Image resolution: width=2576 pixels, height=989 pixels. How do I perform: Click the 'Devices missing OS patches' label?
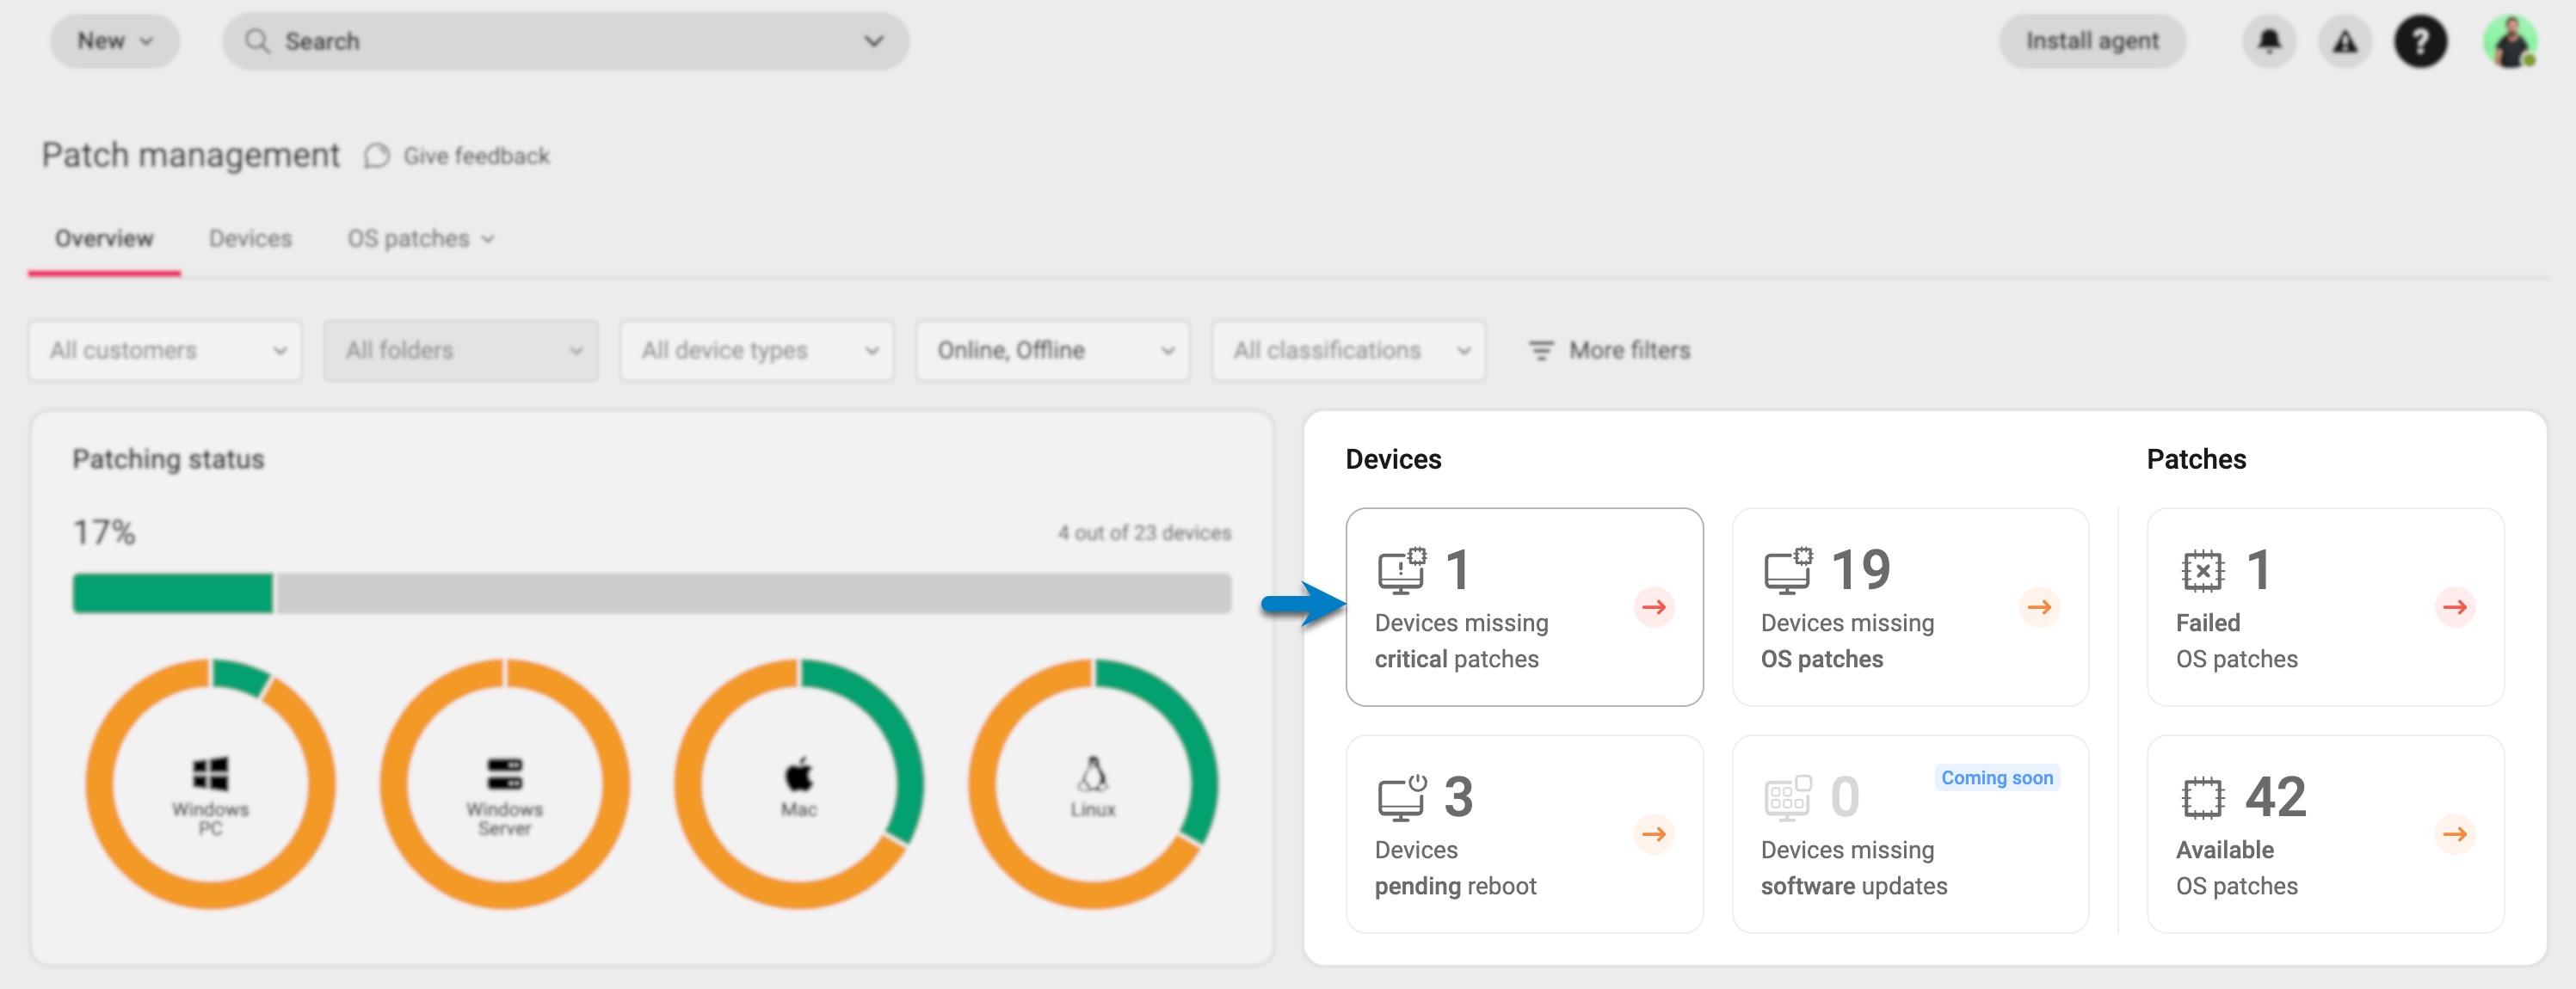click(1847, 641)
